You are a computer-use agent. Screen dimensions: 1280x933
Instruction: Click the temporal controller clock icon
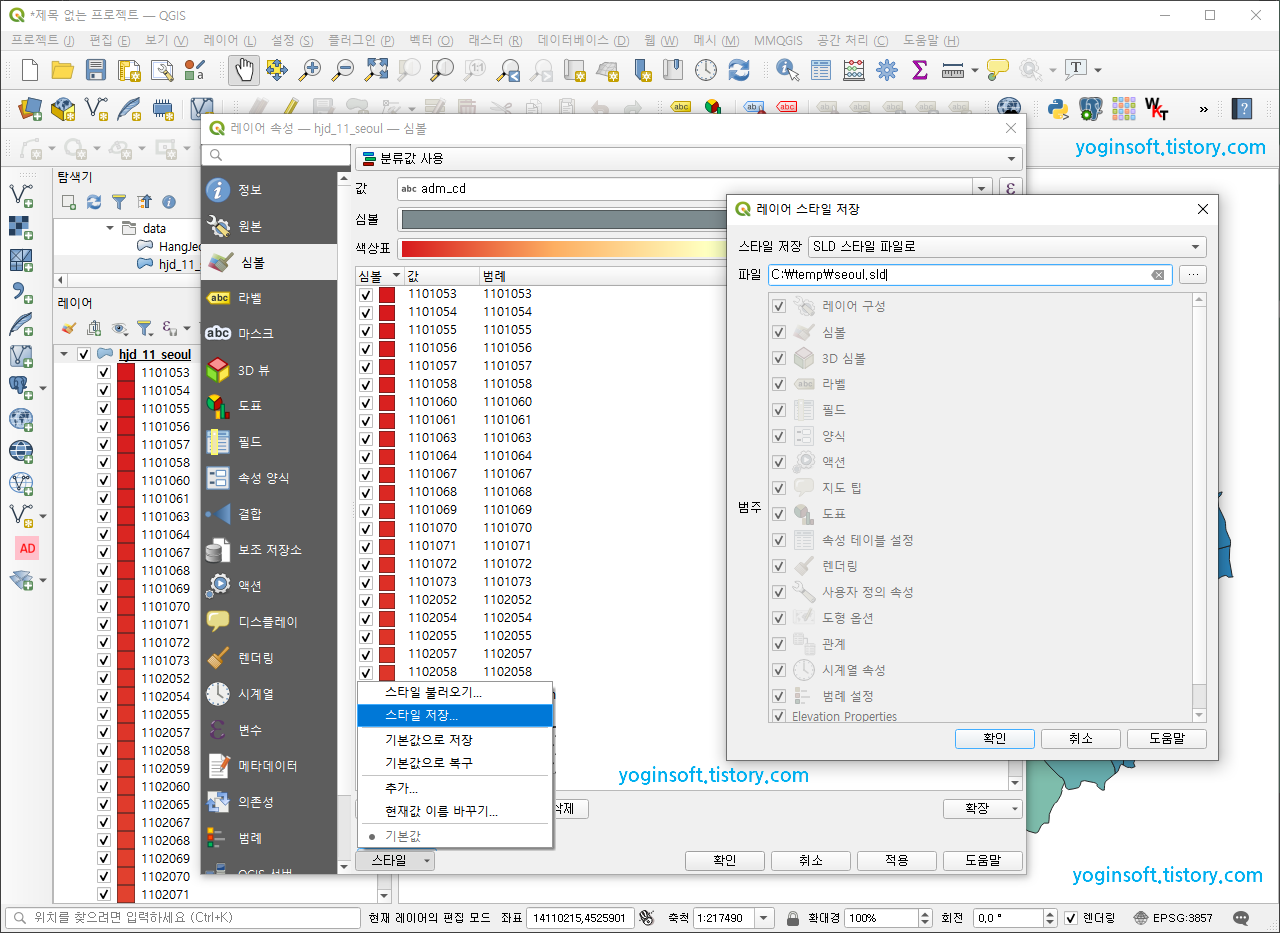(x=706, y=70)
